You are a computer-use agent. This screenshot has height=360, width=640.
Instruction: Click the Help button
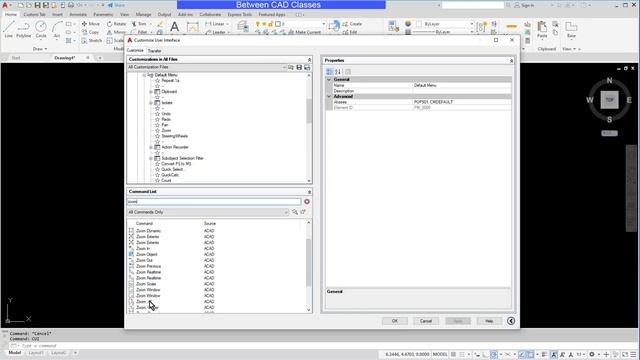[x=489, y=321]
